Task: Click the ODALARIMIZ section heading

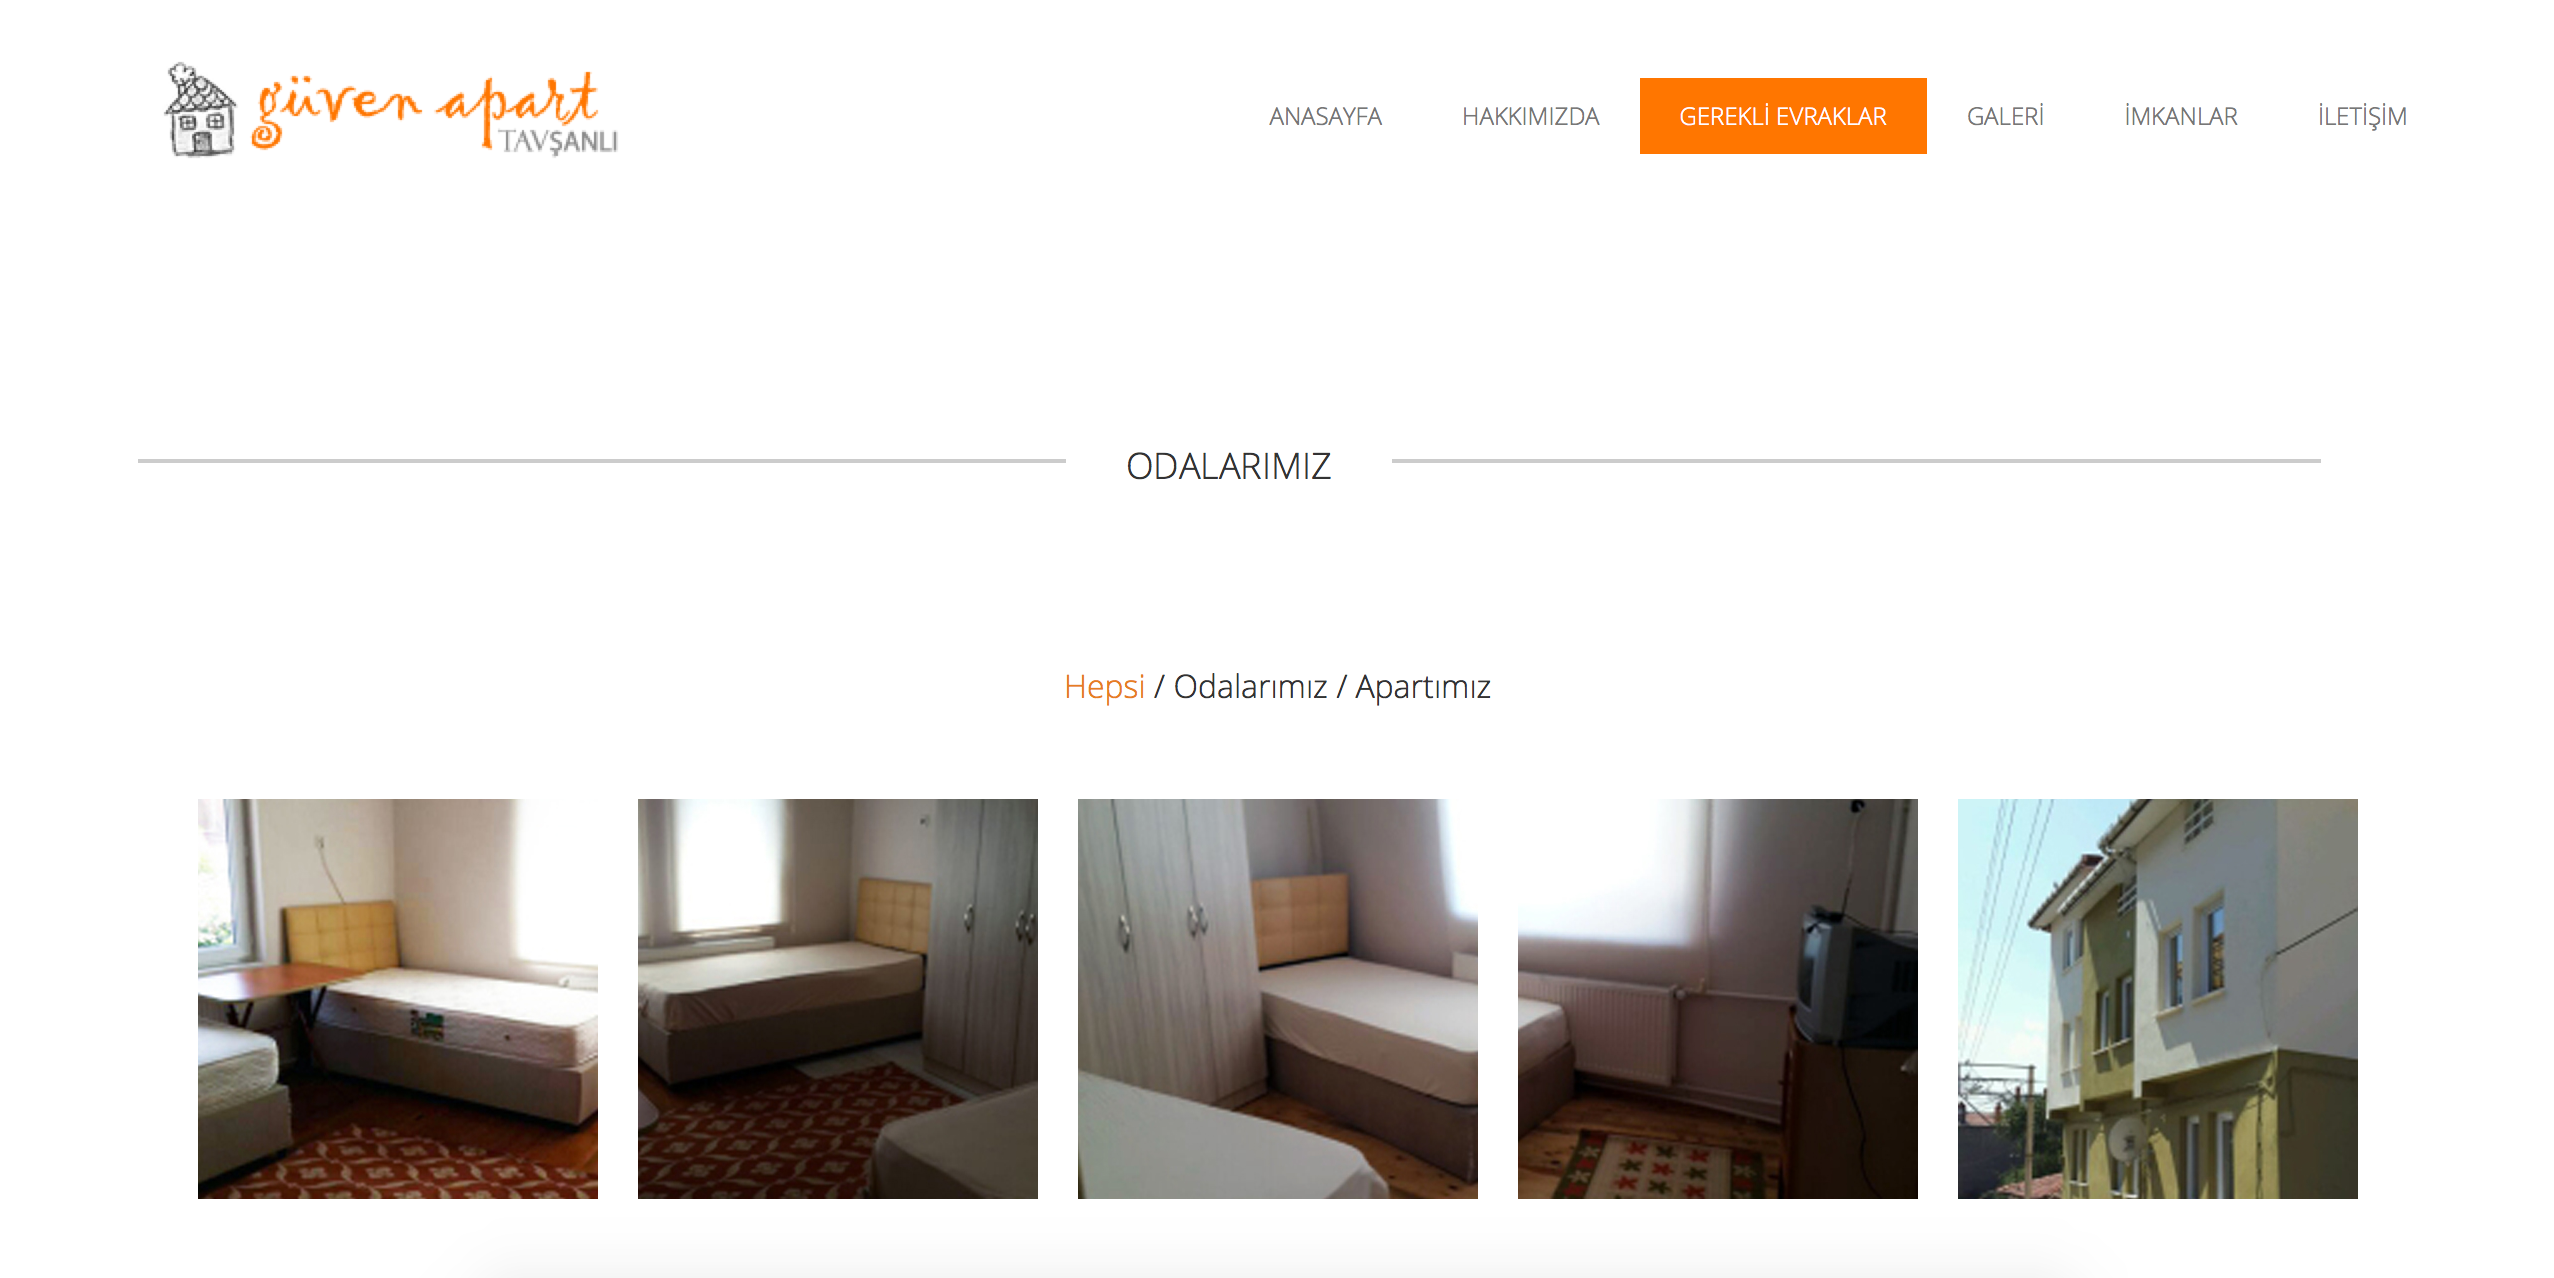Action: (x=1228, y=466)
